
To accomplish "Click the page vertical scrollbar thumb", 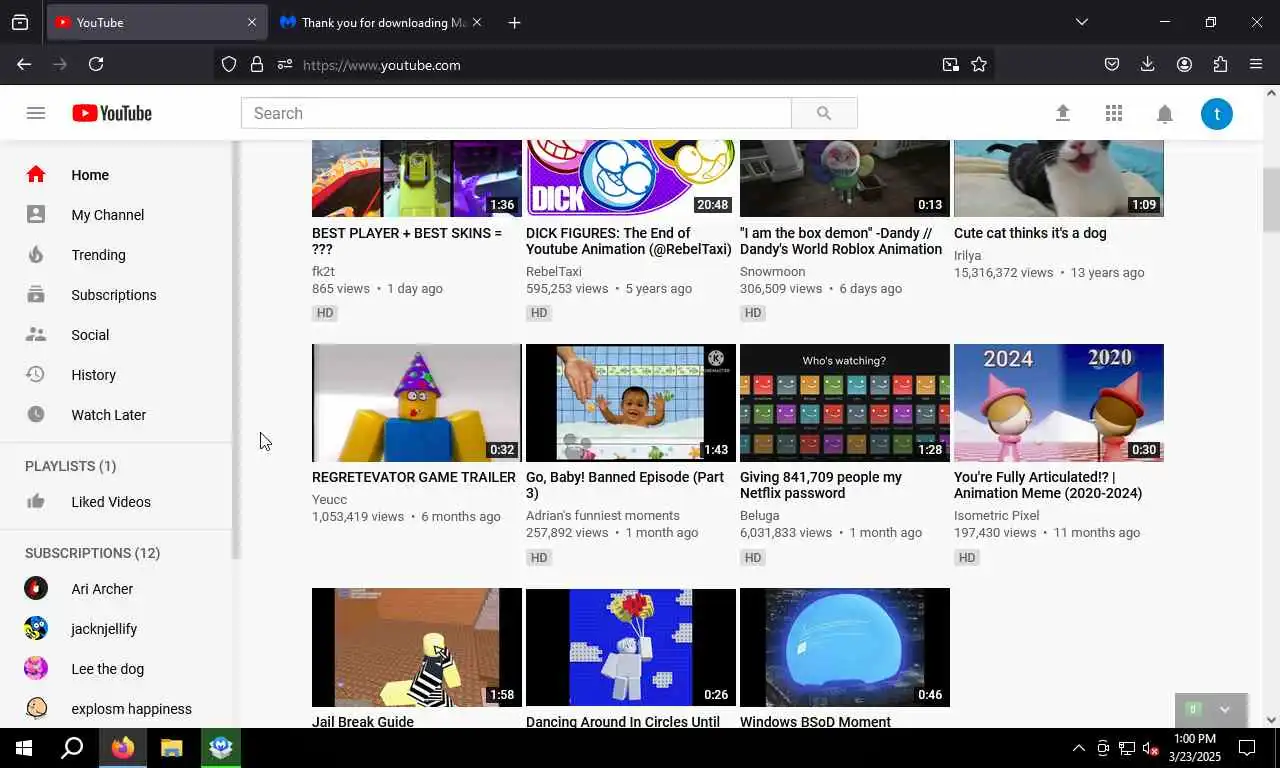I will click(x=1271, y=200).
